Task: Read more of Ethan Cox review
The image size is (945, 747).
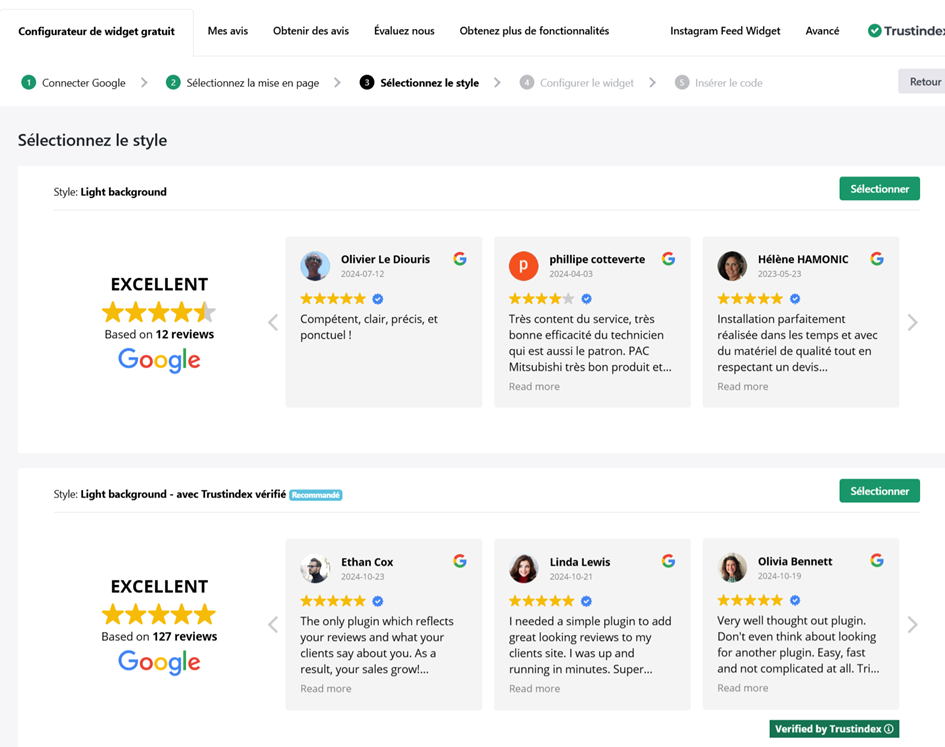Action: 325,689
